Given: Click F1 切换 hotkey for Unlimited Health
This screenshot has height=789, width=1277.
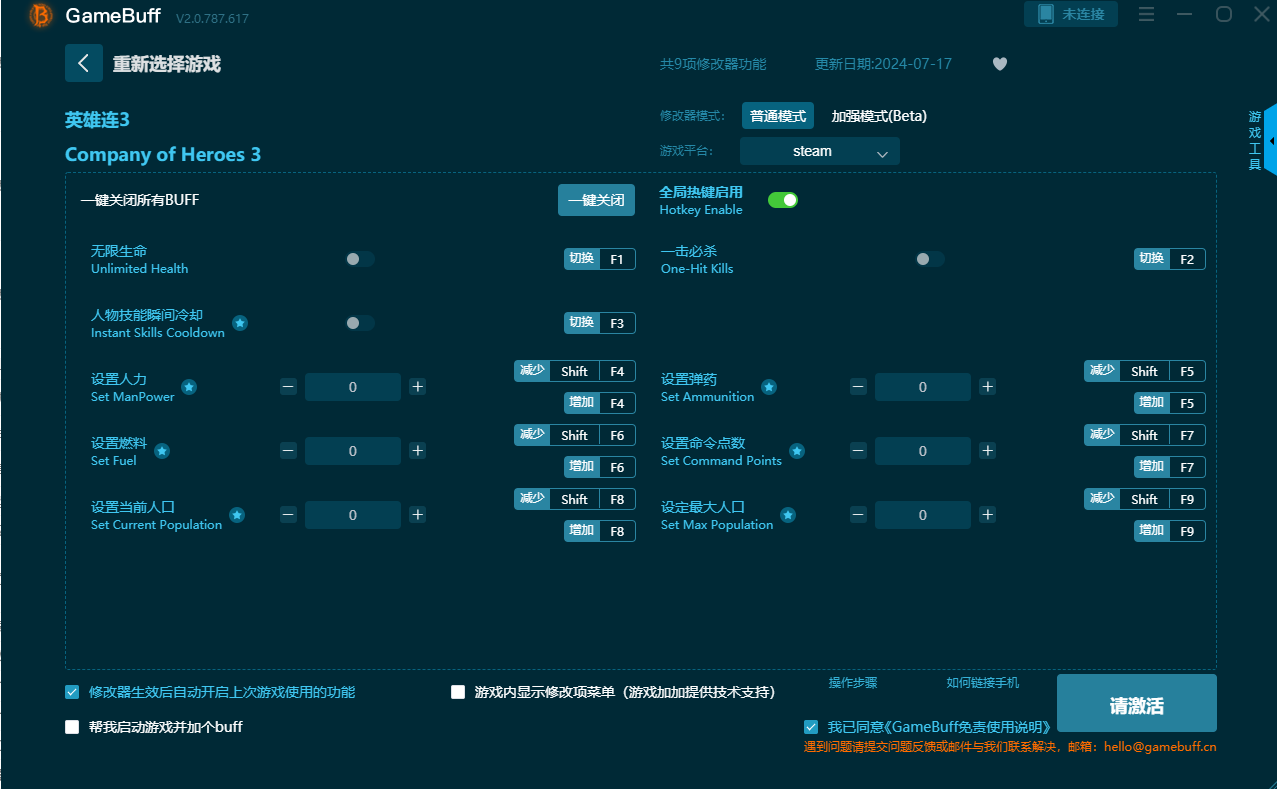Looking at the screenshot, I should click(x=600, y=259).
